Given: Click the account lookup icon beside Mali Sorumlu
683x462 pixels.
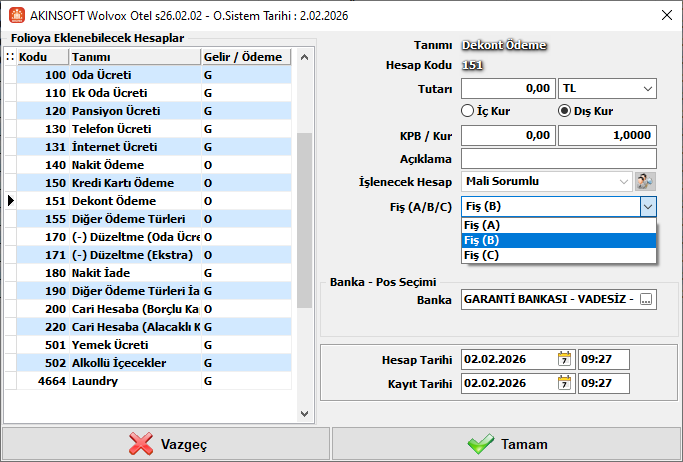Looking at the screenshot, I should (x=646, y=181).
